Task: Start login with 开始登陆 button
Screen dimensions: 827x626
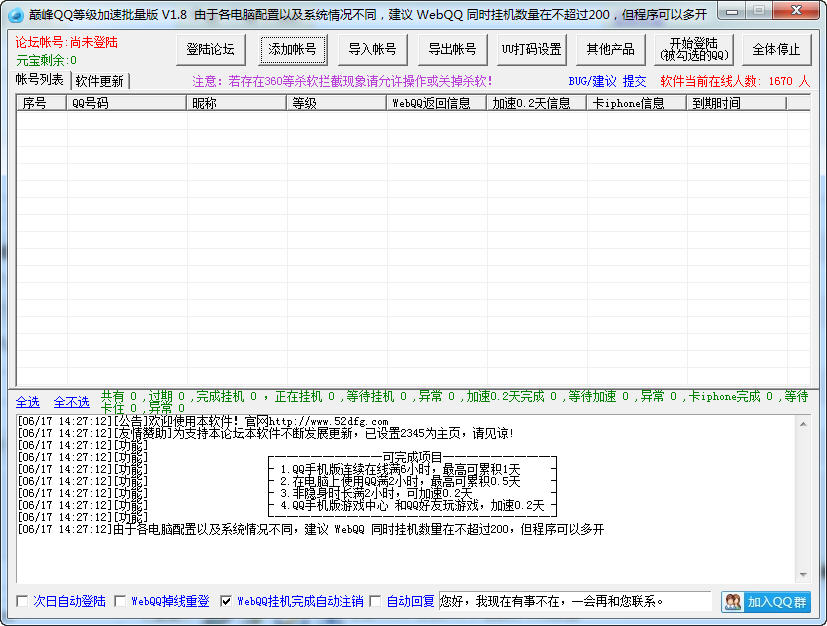Action: pyautogui.click(x=694, y=50)
